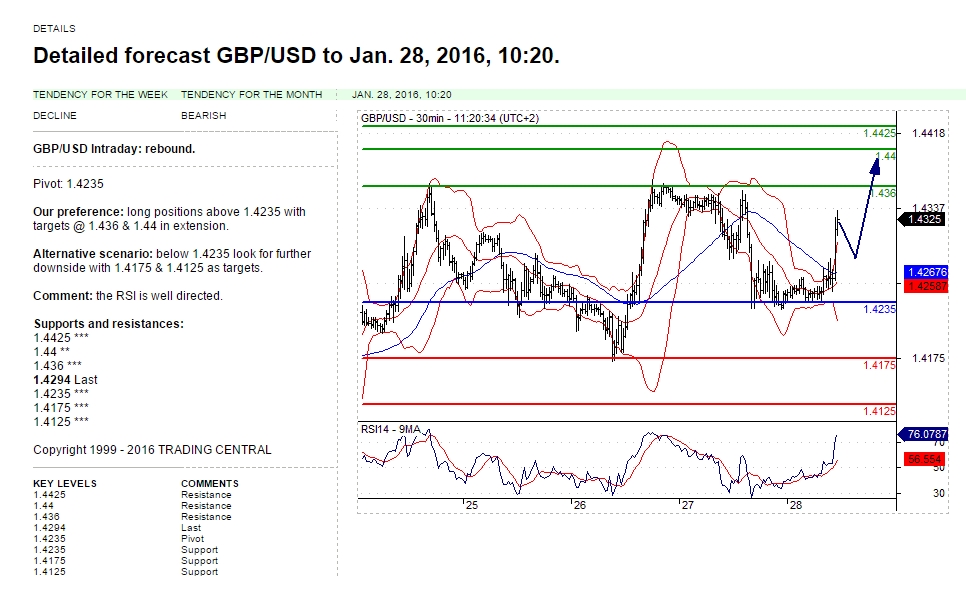This screenshot has width=966, height=589.
Task: Click 'Comment: the RSI is well directed.'
Action: 128,296
